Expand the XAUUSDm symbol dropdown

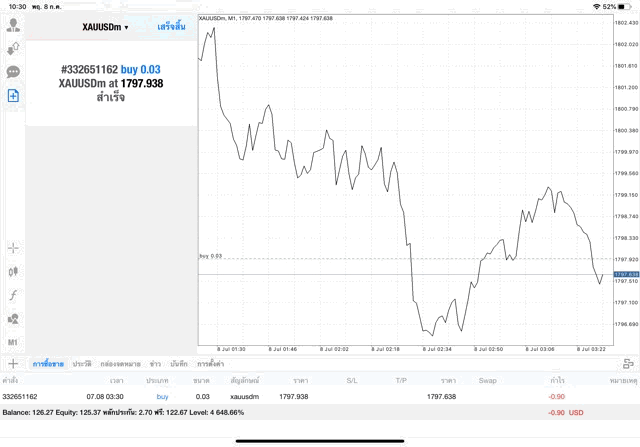click(105, 27)
